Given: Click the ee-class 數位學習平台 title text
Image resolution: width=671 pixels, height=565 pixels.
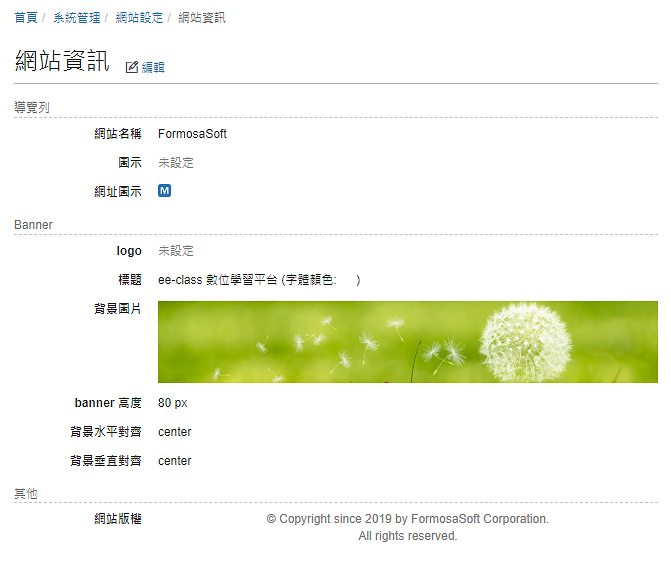Looking at the screenshot, I should pyautogui.click(x=217, y=280).
